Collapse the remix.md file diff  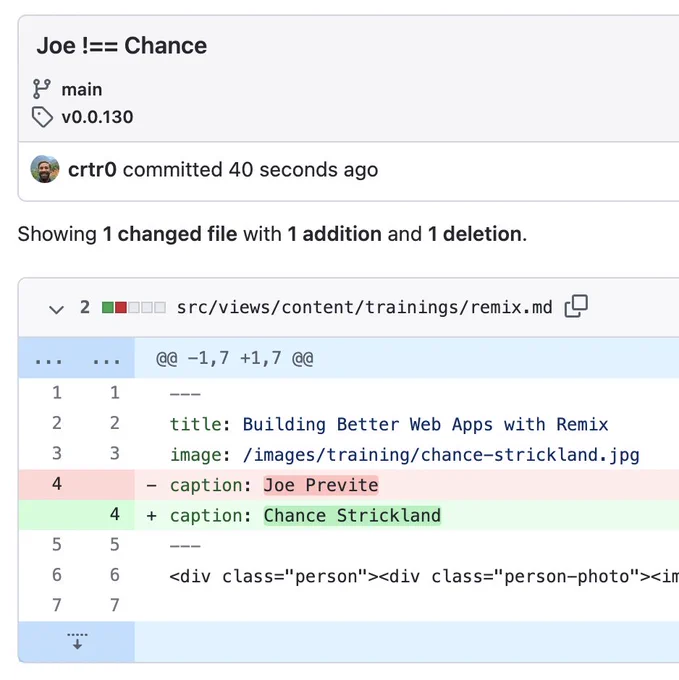tap(56, 309)
